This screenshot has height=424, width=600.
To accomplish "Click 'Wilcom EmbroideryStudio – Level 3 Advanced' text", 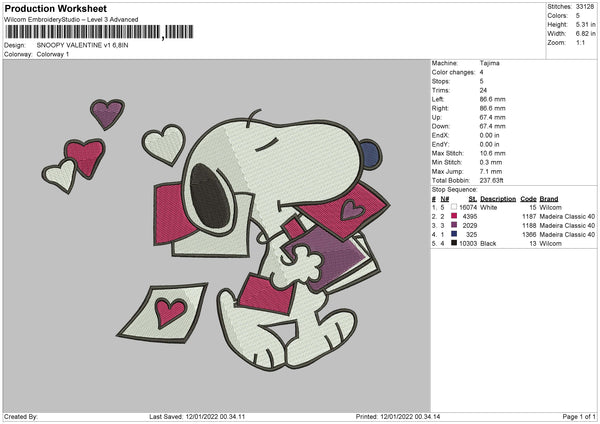I will tap(71, 20).
